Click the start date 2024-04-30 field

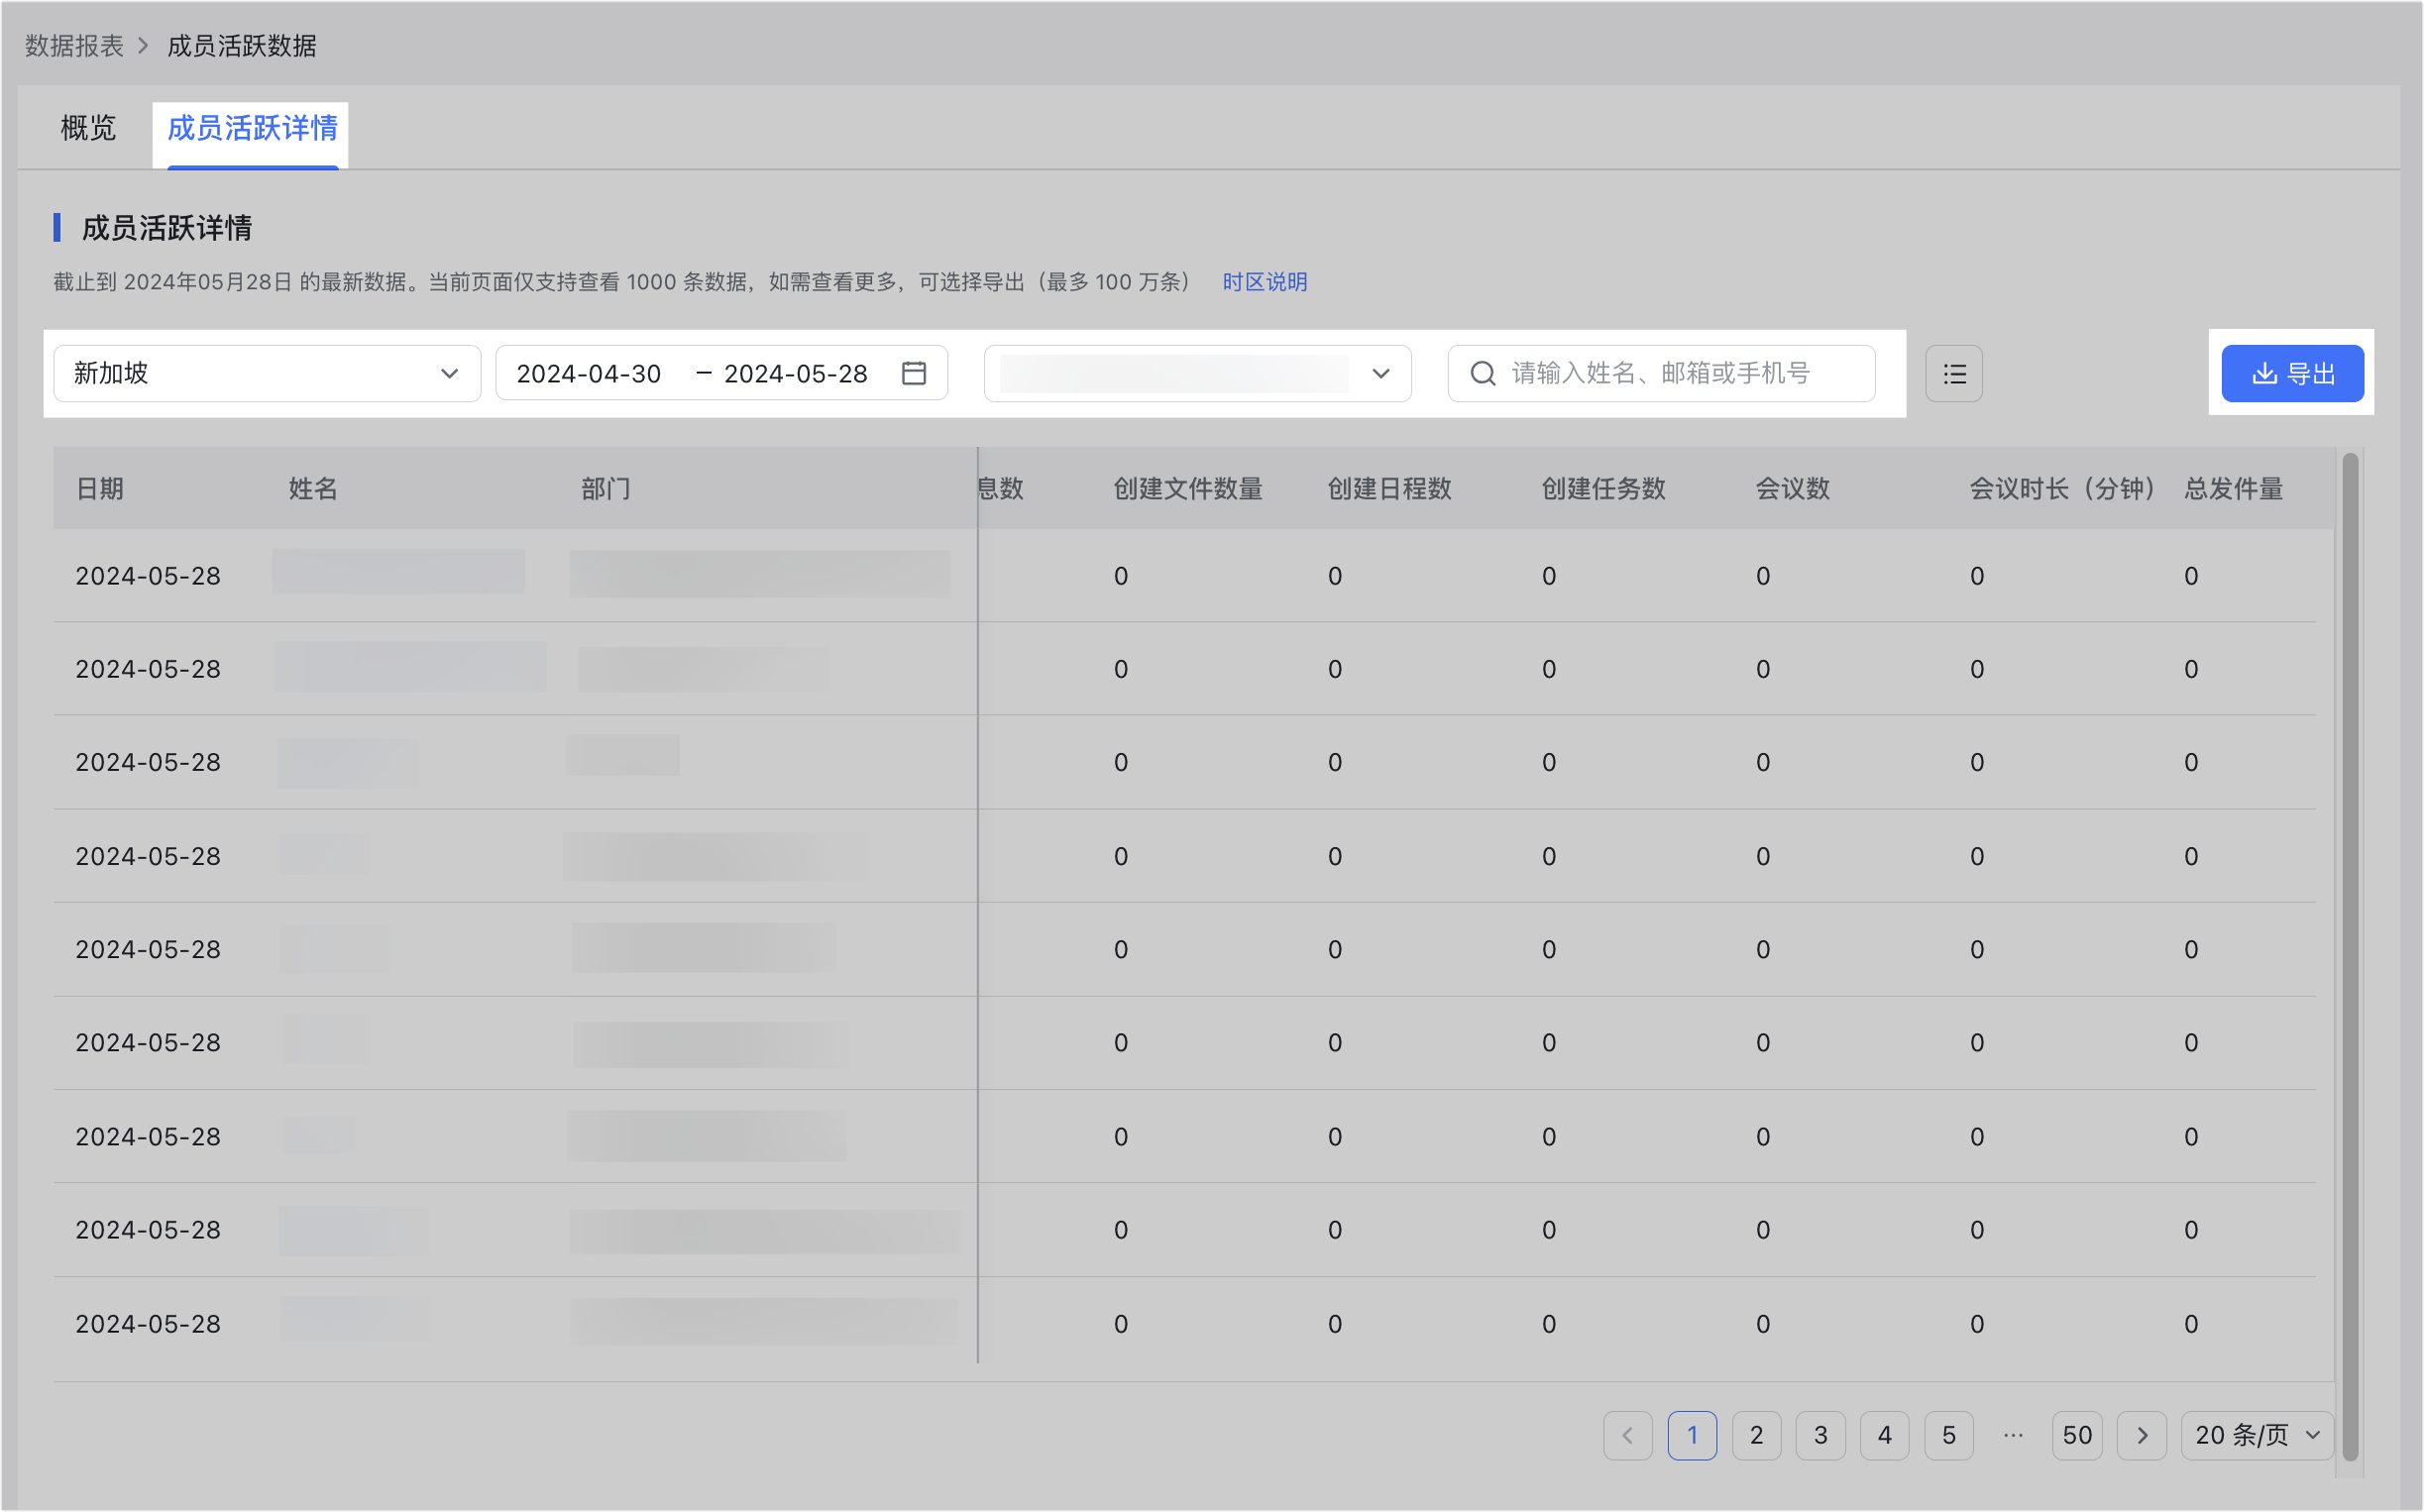[x=589, y=374]
